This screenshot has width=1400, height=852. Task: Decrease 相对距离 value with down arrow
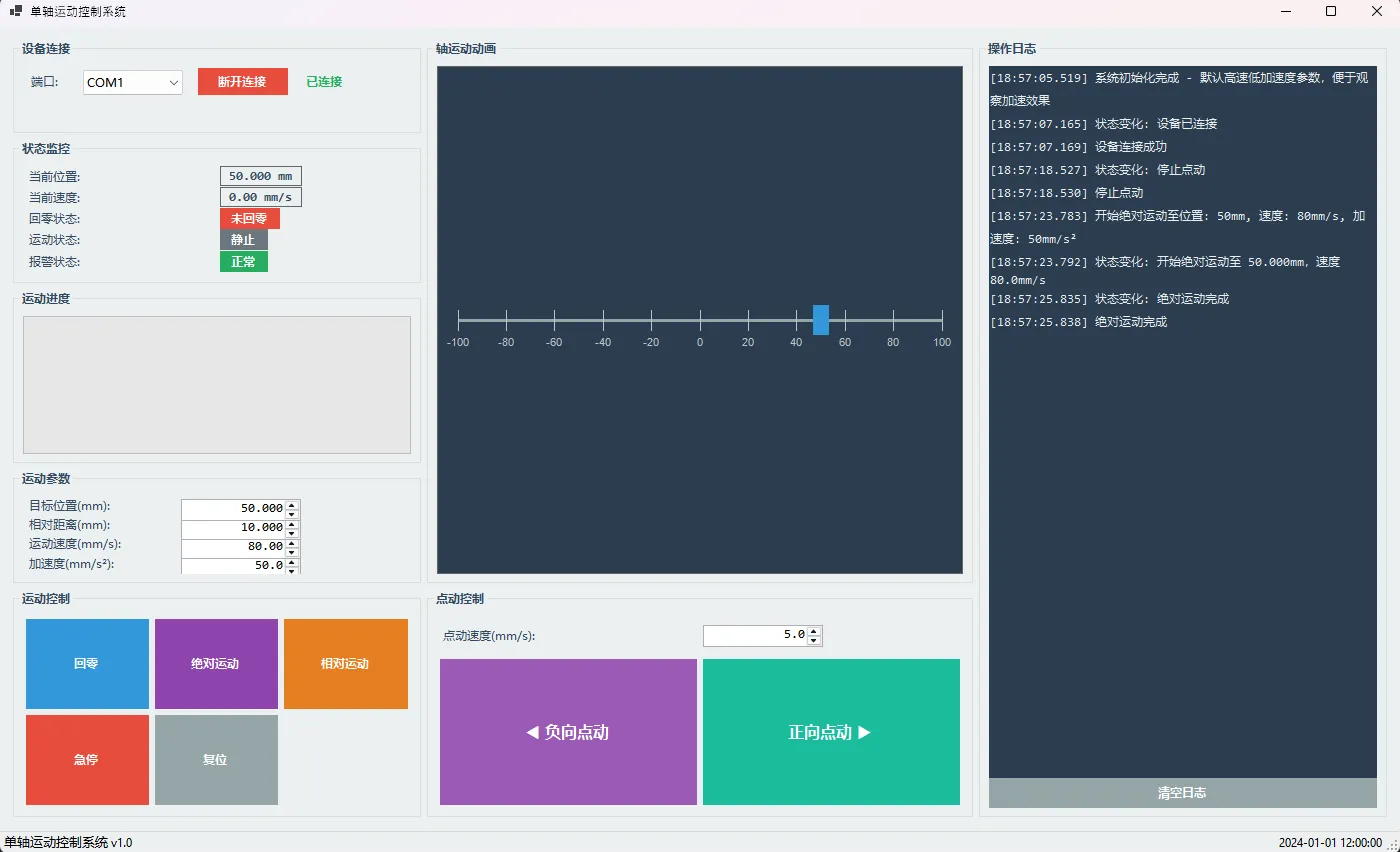(x=292, y=532)
